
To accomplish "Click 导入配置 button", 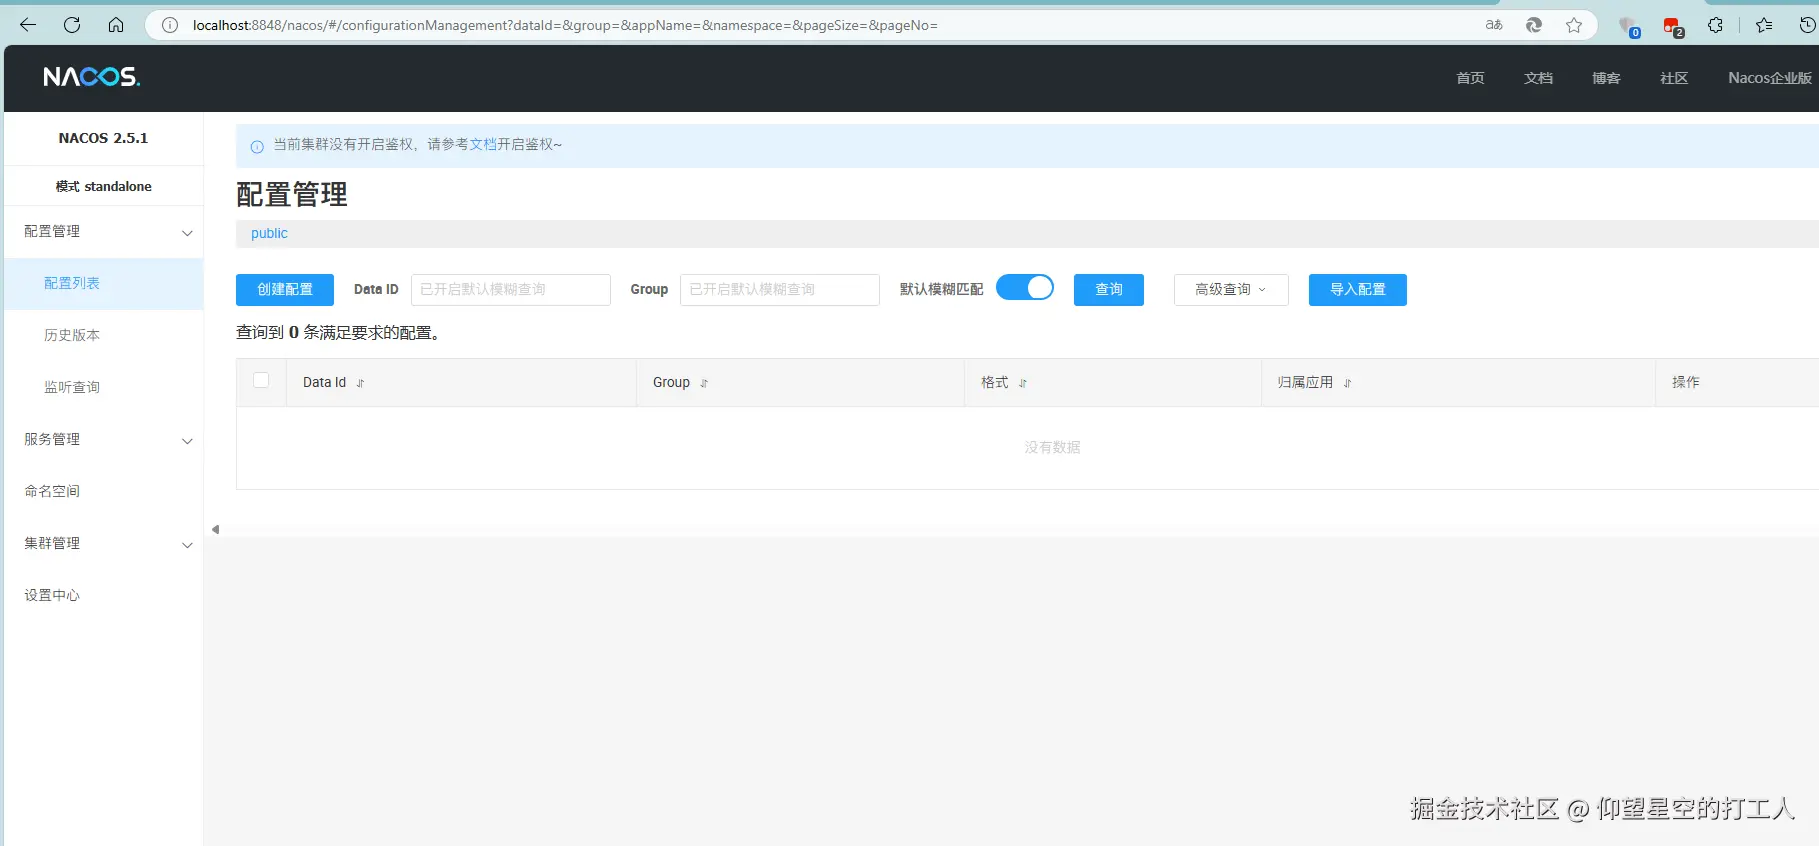I will point(1358,290).
